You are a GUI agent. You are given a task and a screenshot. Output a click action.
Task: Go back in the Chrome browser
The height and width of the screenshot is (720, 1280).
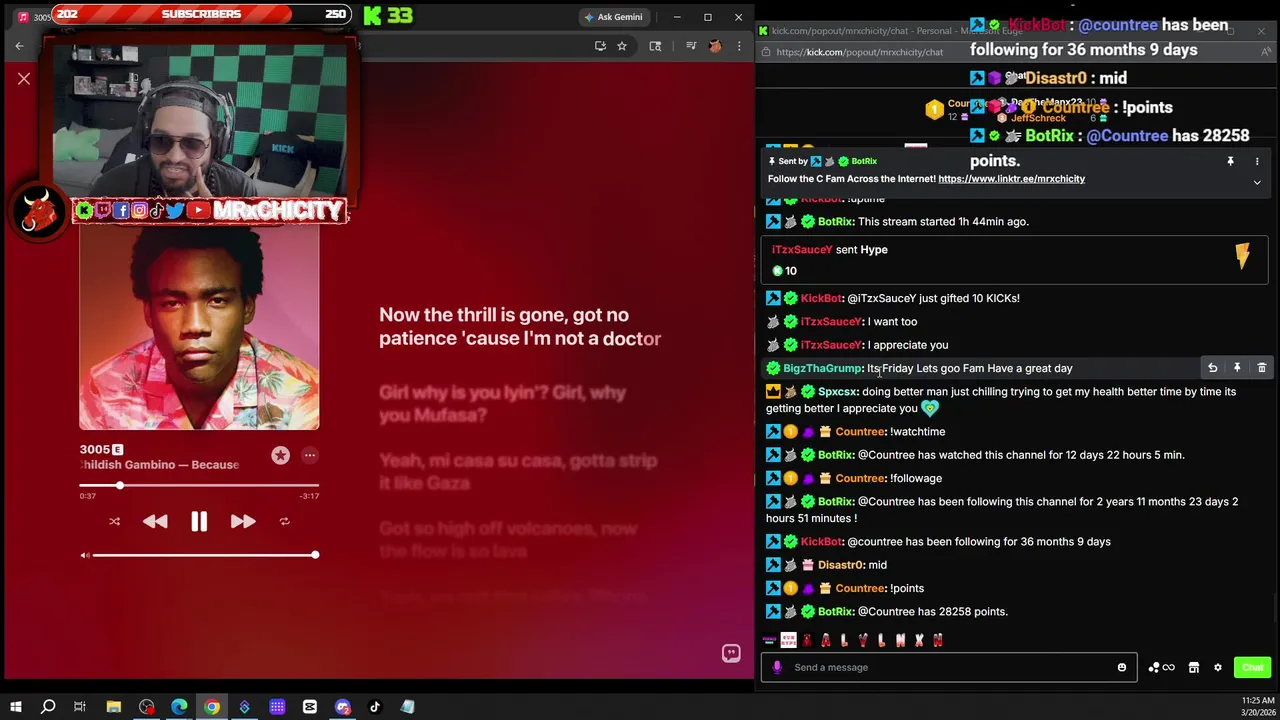[x=19, y=46]
